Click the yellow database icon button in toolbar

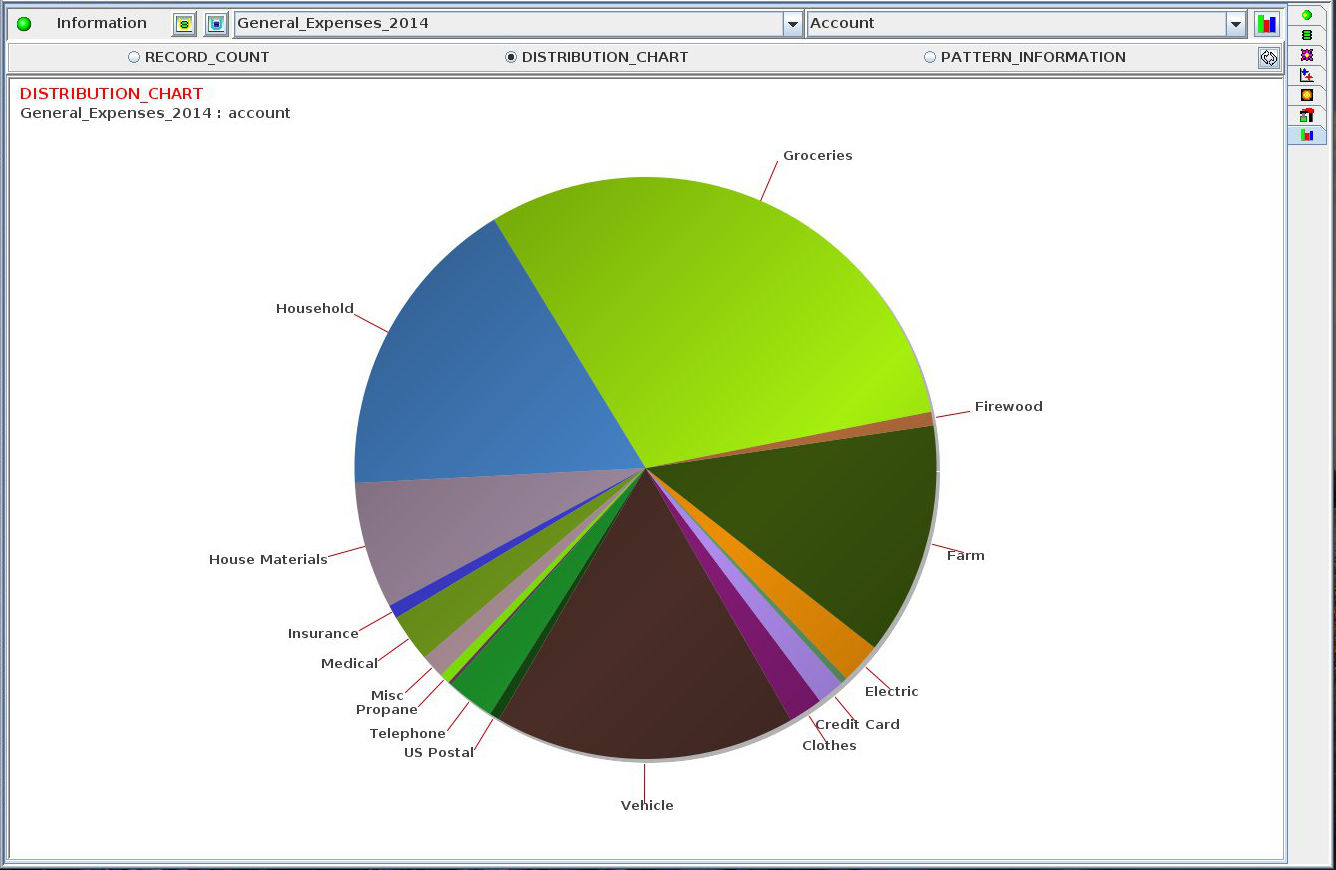pos(184,24)
